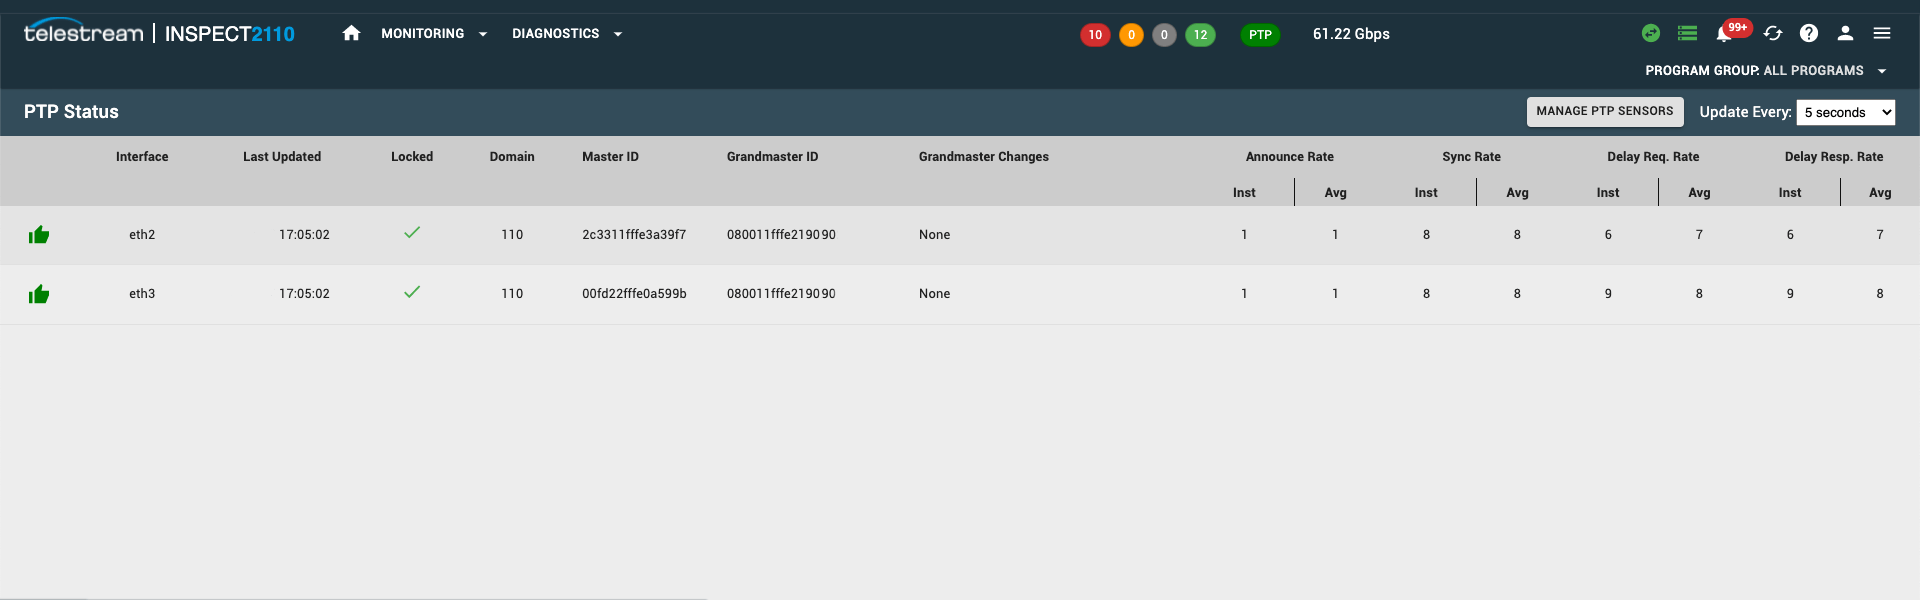1920x600 pixels.
Task: Click thumbs-up status icon for eth2
Action: (x=39, y=235)
